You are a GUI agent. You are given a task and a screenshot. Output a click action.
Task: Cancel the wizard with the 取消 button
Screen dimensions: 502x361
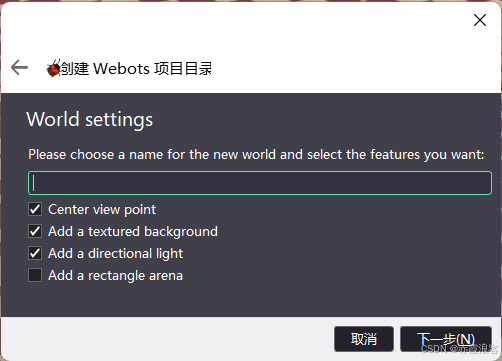[x=364, y=339]
